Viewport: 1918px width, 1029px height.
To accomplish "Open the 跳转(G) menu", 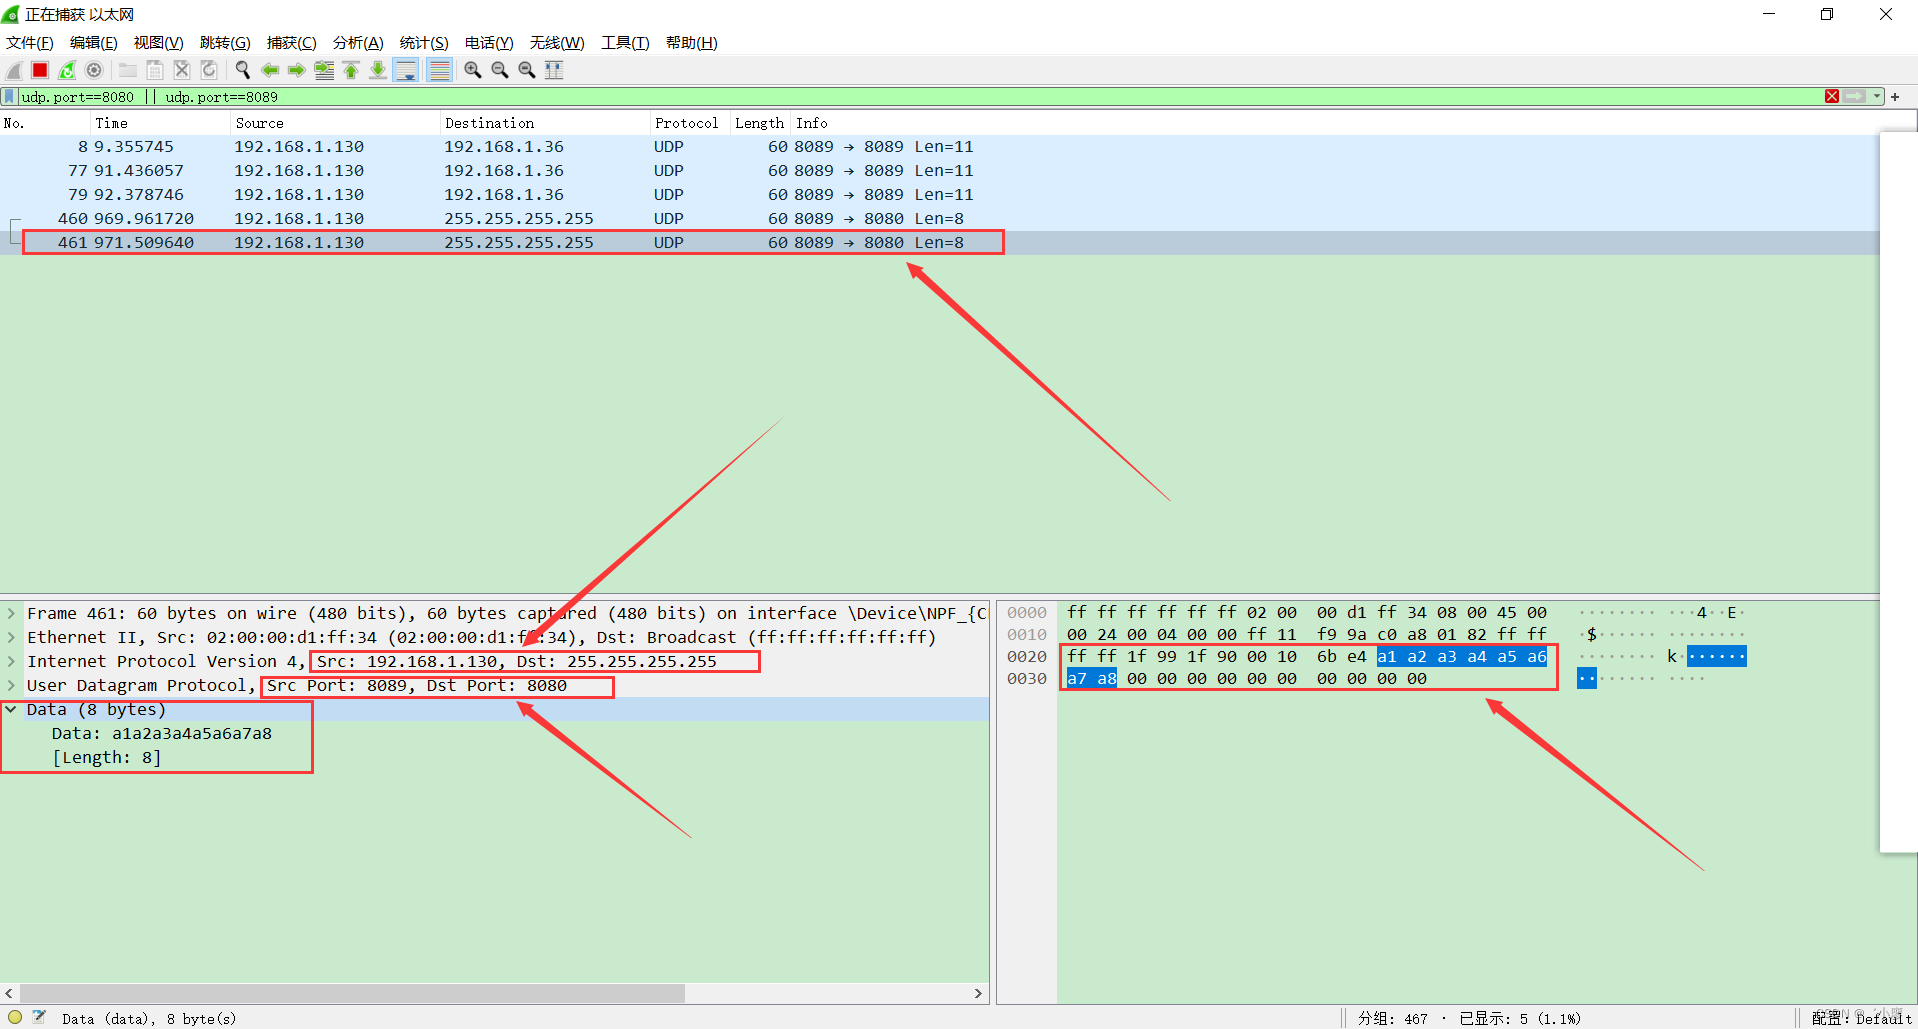I will point(225,43).
